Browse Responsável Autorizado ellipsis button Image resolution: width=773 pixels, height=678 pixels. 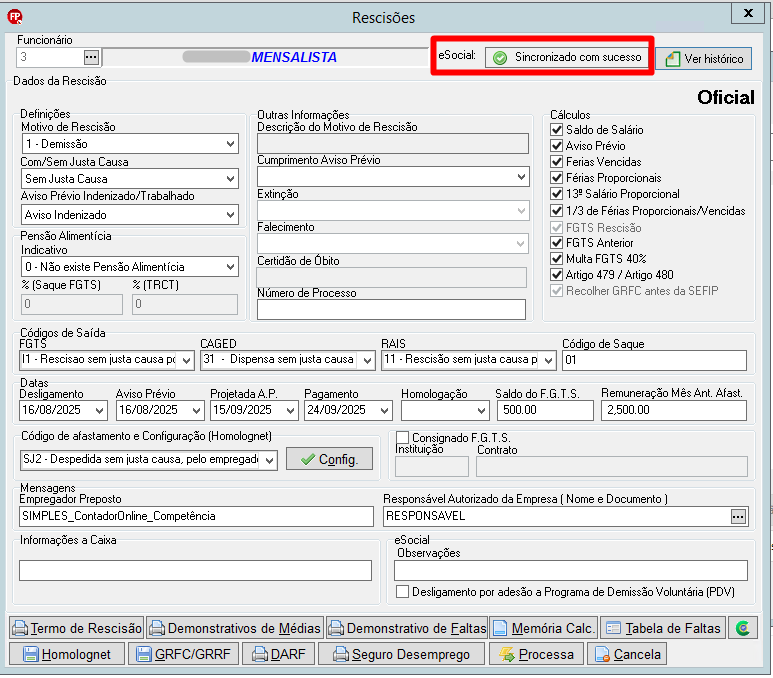click(738, 516)
